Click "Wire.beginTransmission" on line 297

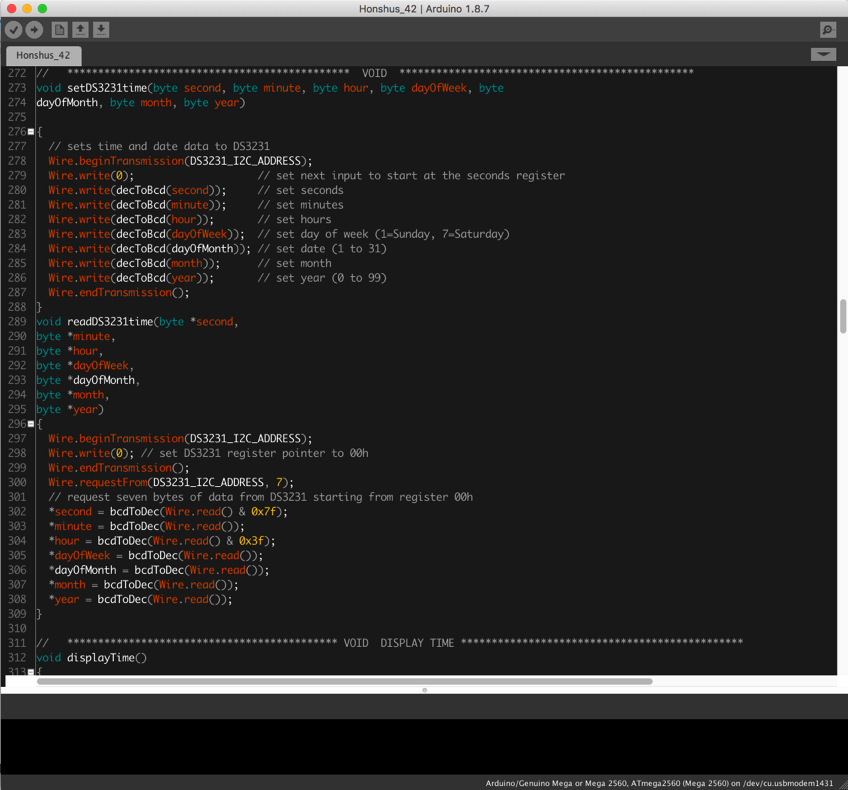[x=116, y=439]
